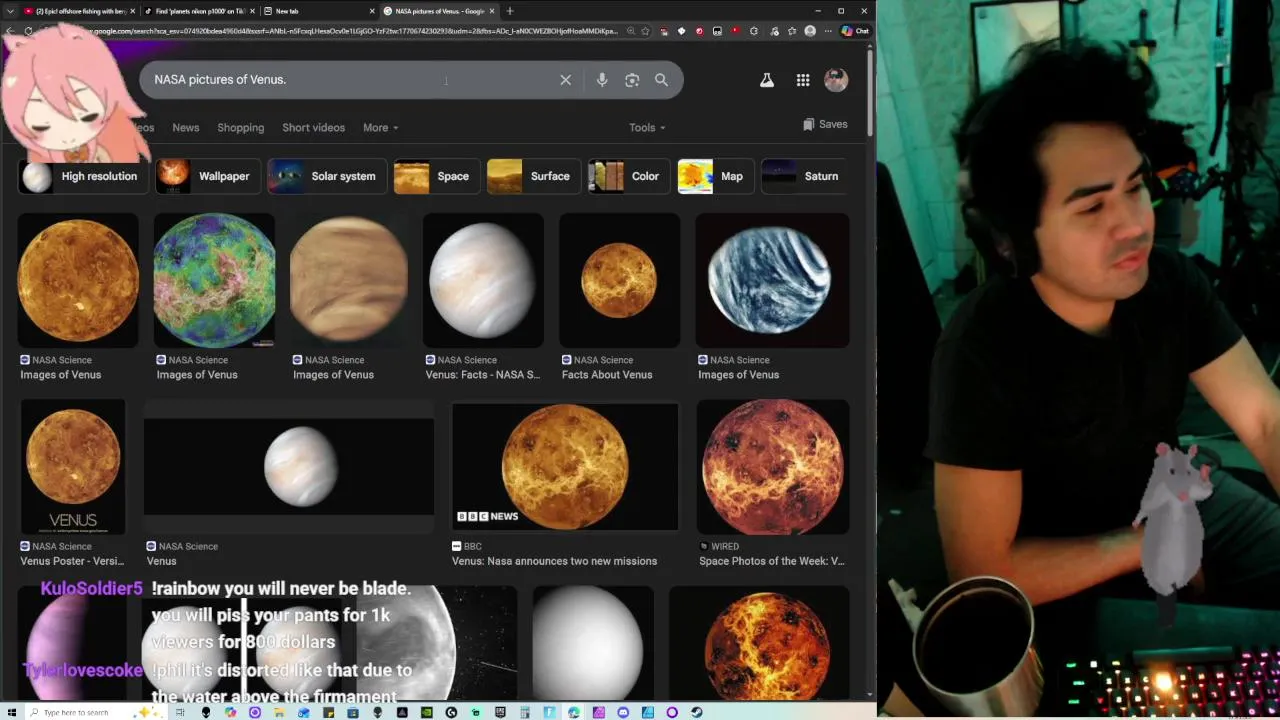
Task: Filter by Space chip
Action: coord(436,176)
